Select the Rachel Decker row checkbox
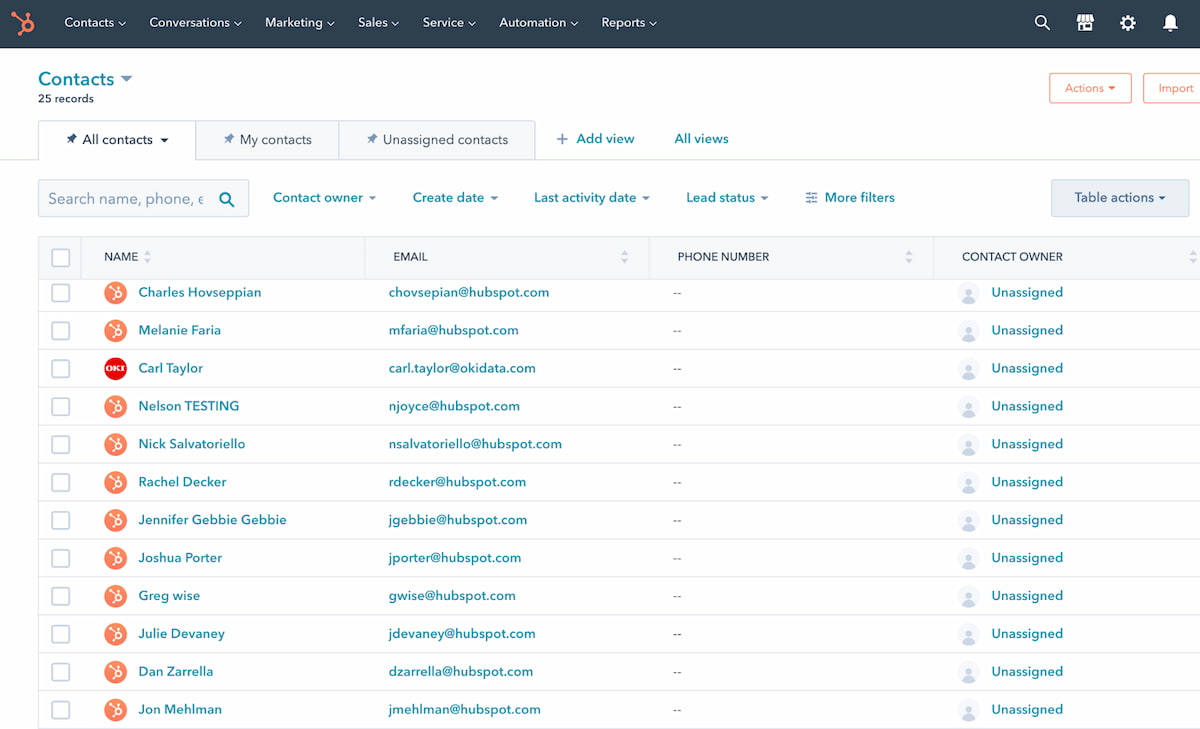The width and height of the screenshot is (1200, 729). [61, 482]
